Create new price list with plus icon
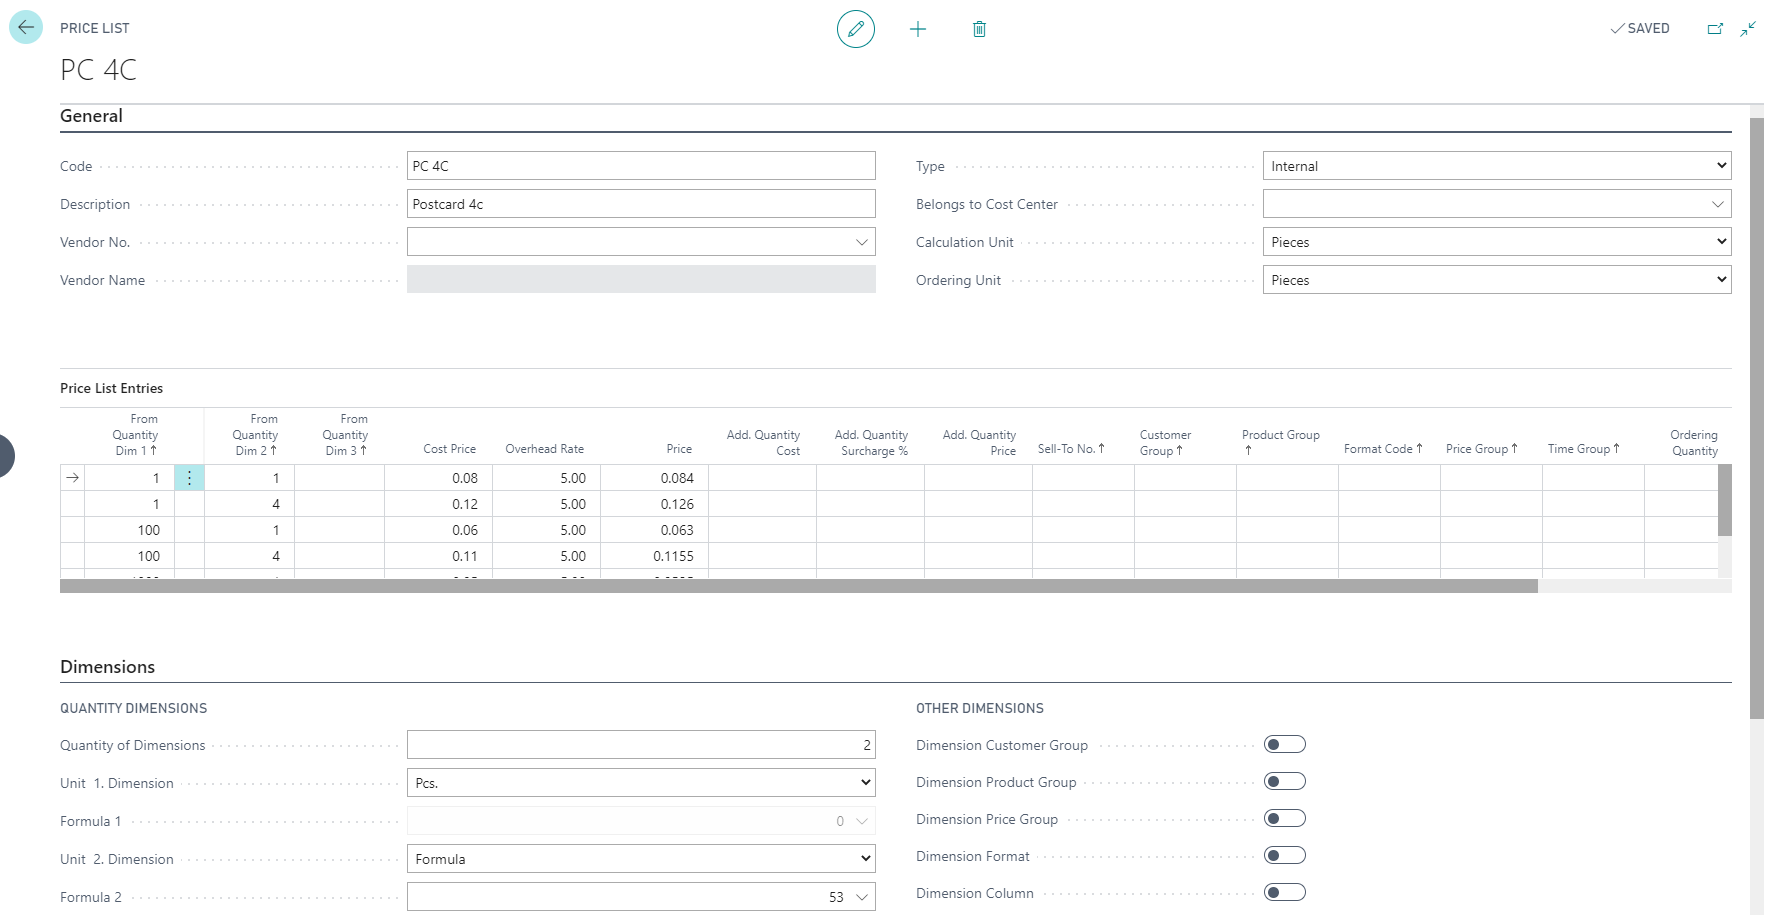Screen dimensions: 1768x915 pos(918,29)
